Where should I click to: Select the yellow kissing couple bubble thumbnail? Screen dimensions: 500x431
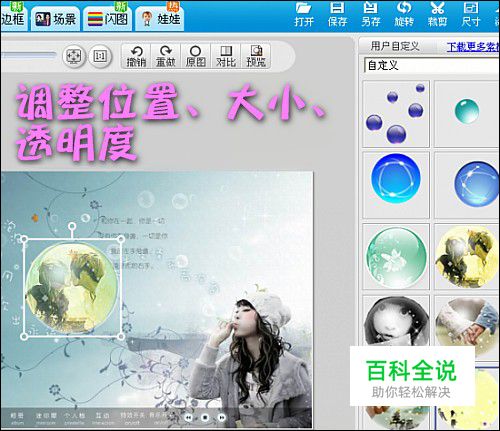pos(467,256)
